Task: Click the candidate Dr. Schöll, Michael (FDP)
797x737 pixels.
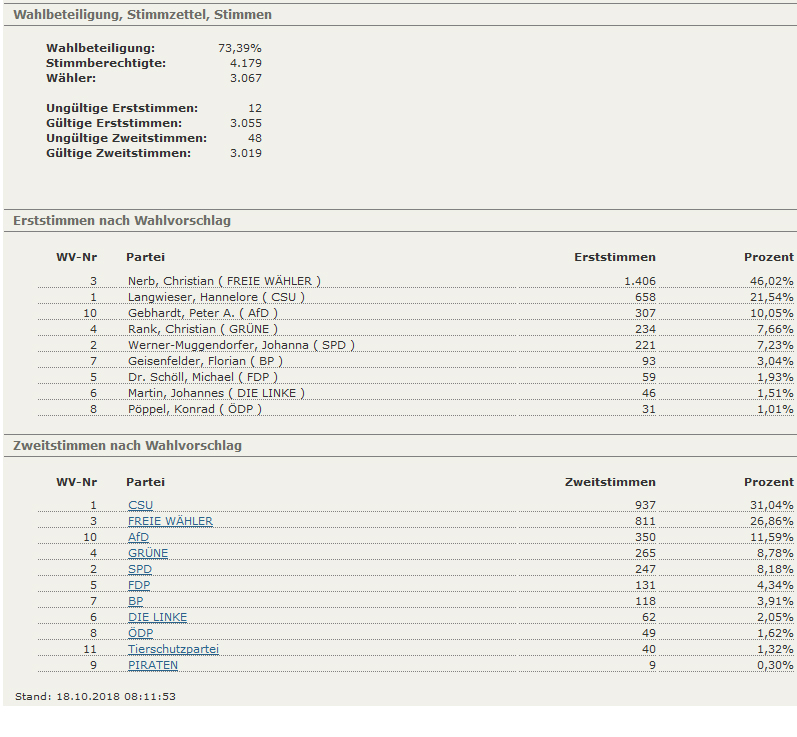Action: (x=203, y=377)
